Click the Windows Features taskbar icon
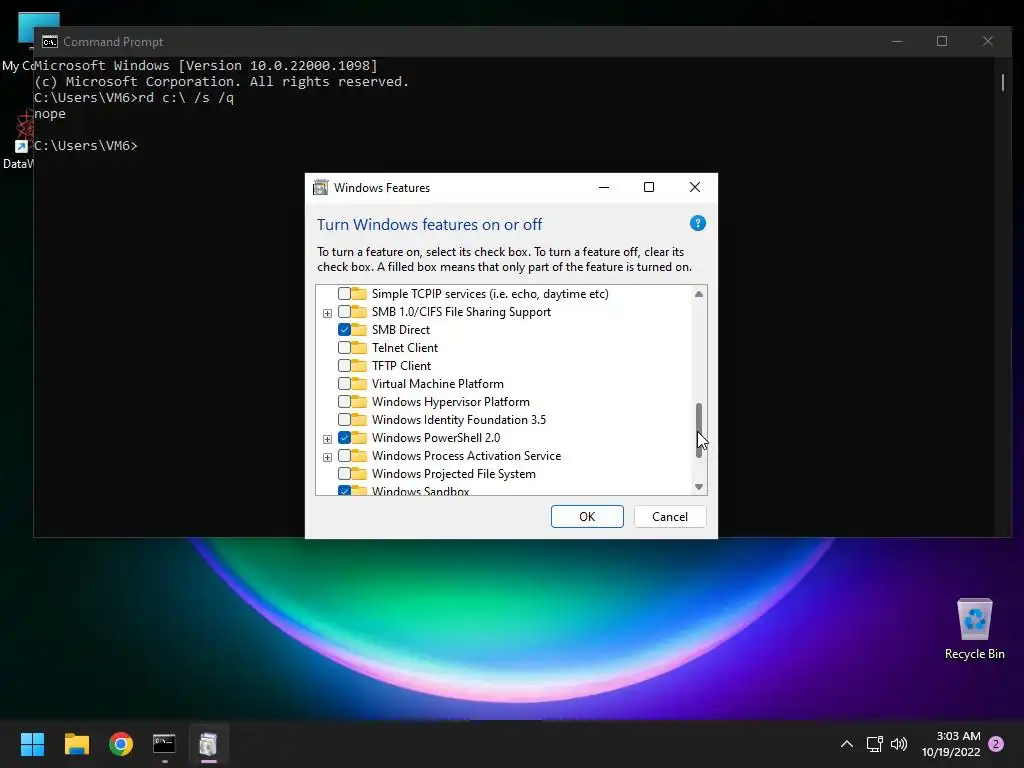1024x768 pixels. [x=208, y=744]
